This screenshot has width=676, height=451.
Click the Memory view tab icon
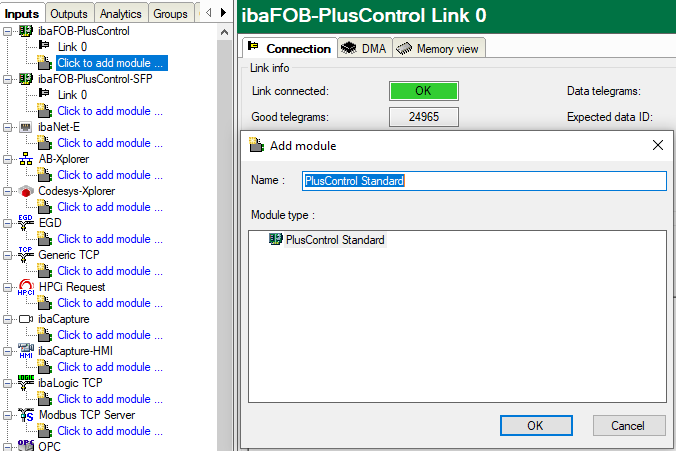404,49
